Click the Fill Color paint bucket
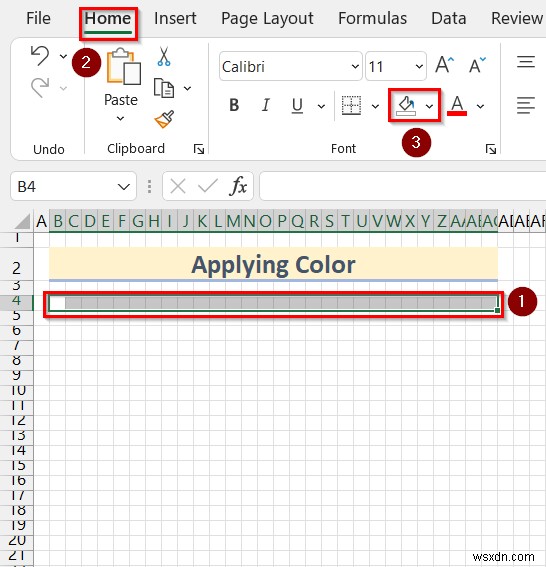 point(406,106)
